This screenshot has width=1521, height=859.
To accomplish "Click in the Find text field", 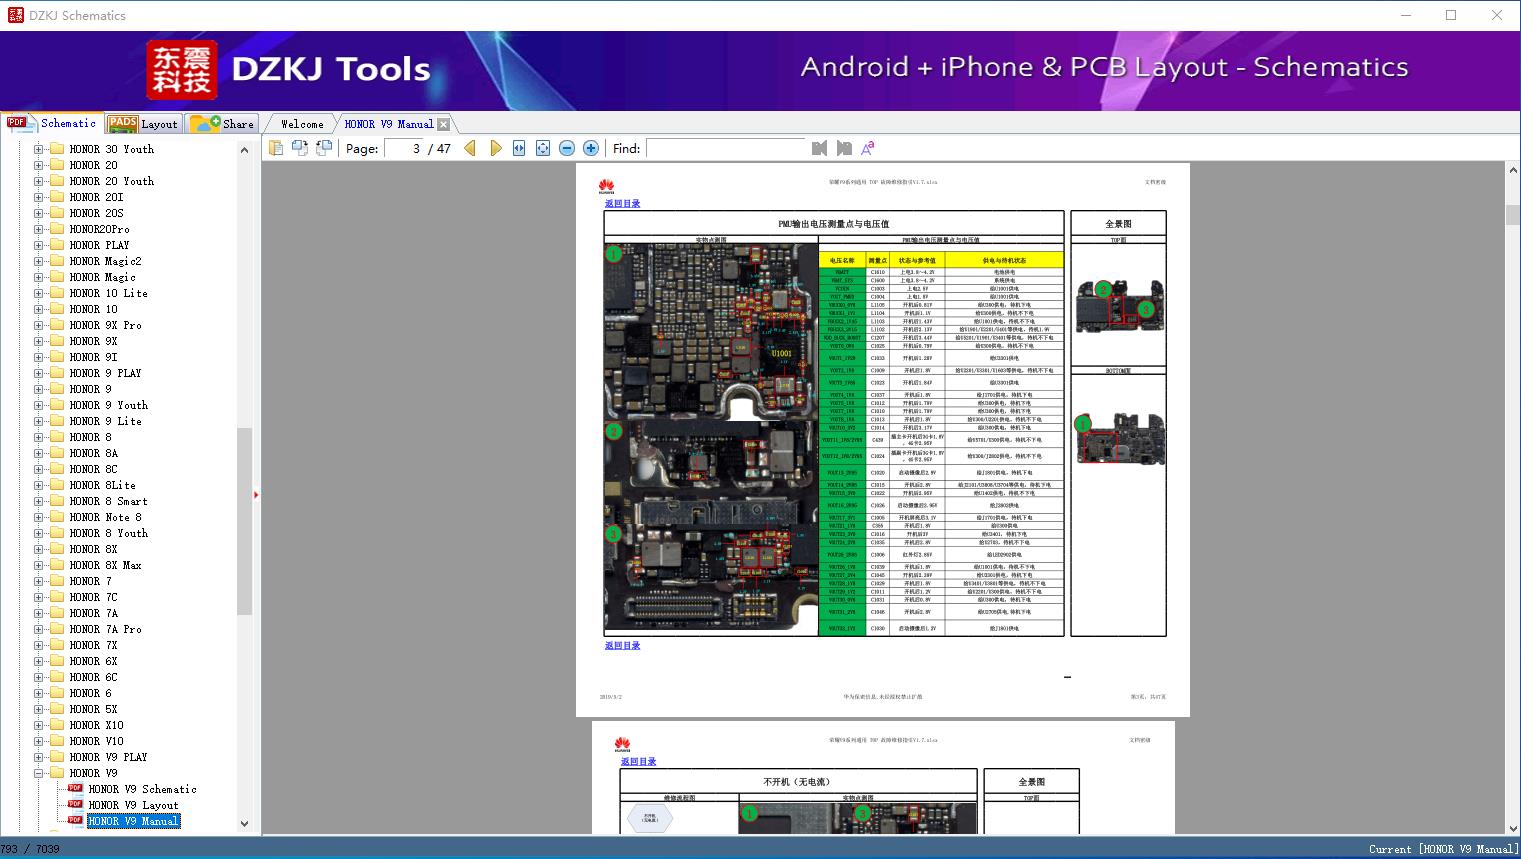I will (725, 148).
